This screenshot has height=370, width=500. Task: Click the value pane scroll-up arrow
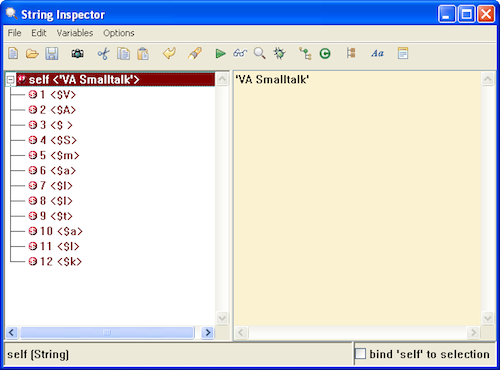[x=487, y=79]
